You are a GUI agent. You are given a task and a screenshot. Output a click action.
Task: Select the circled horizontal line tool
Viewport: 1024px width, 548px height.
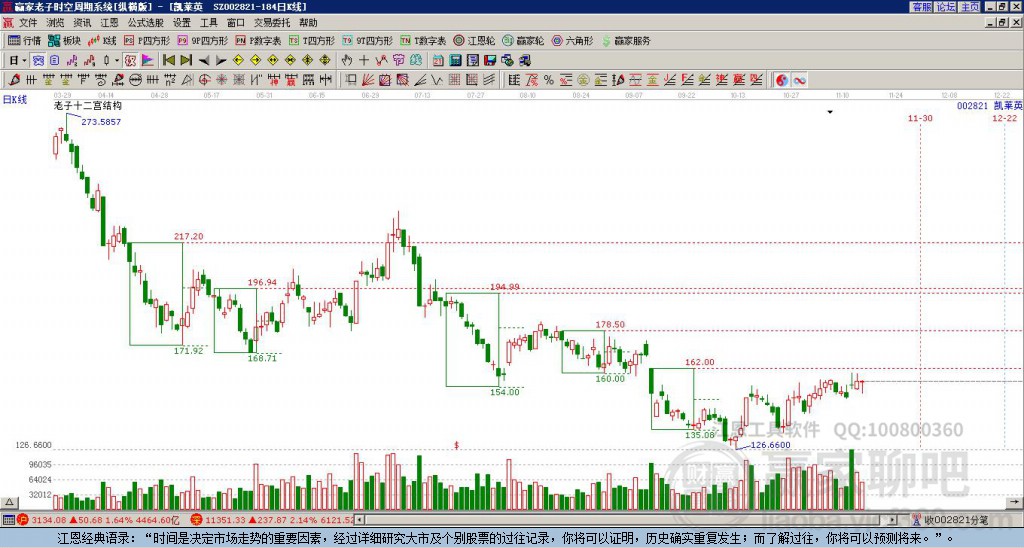[135, 80]
